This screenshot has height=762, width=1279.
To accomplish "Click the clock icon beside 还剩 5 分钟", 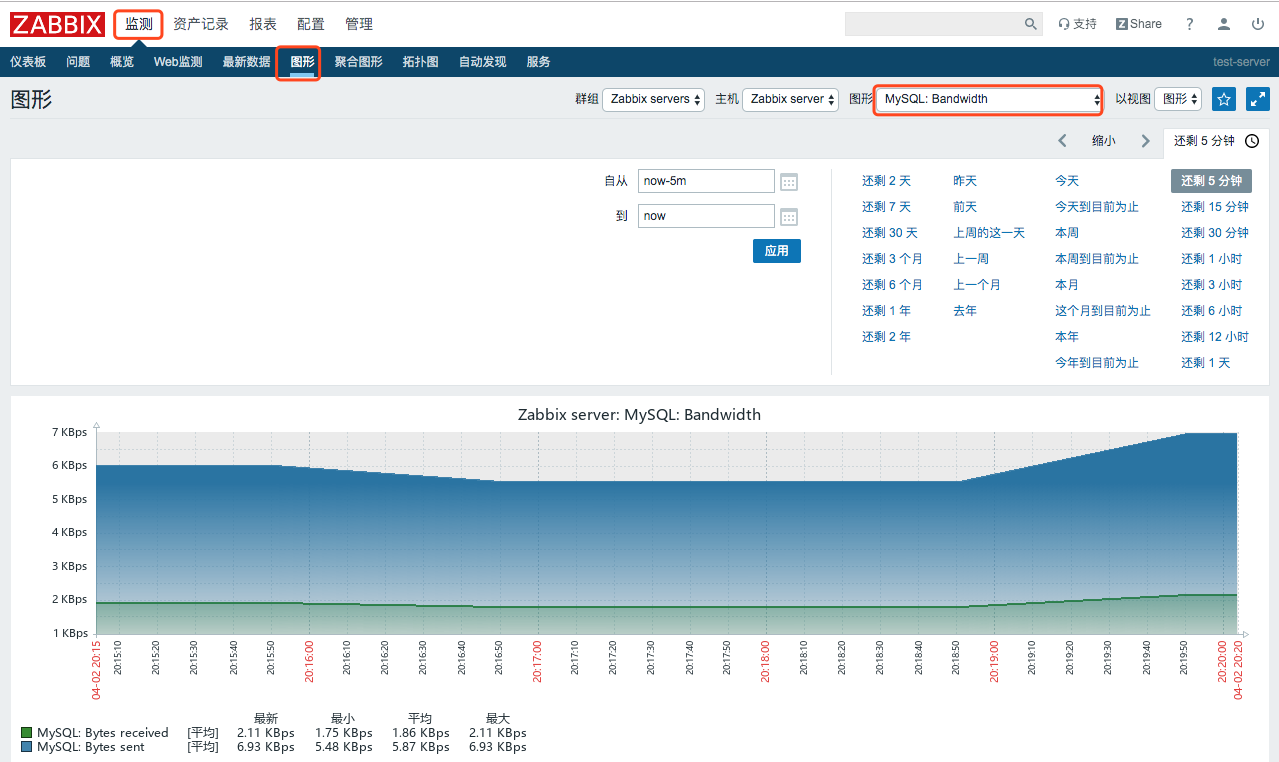I will point(1252,141).
